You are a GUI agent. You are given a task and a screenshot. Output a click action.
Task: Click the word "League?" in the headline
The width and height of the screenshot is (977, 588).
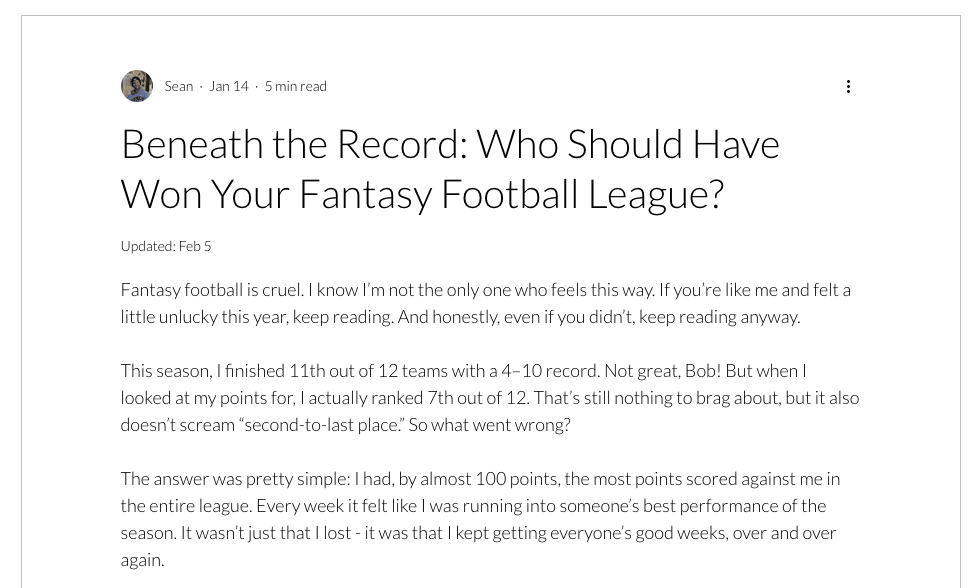(x=655, y=194)
